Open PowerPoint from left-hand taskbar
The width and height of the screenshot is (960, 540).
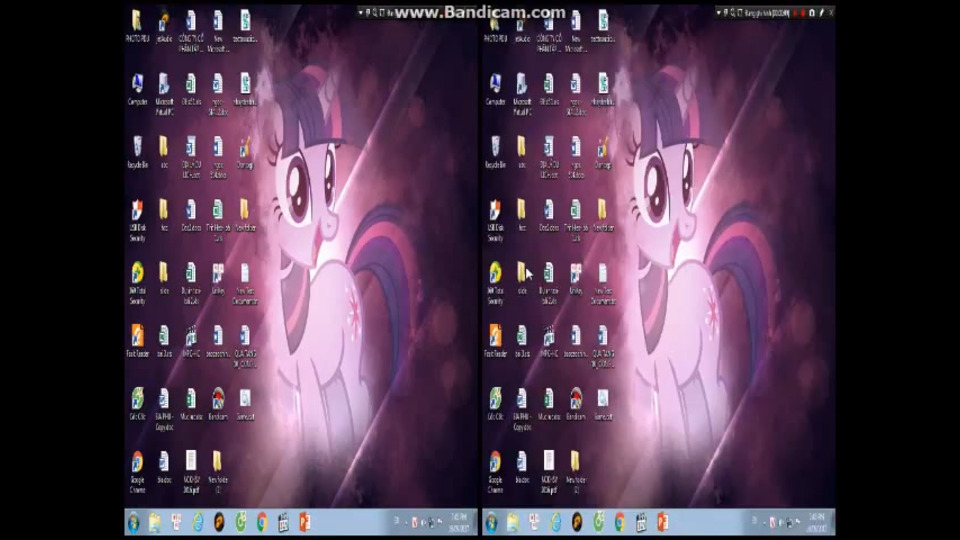click(304, 522)
